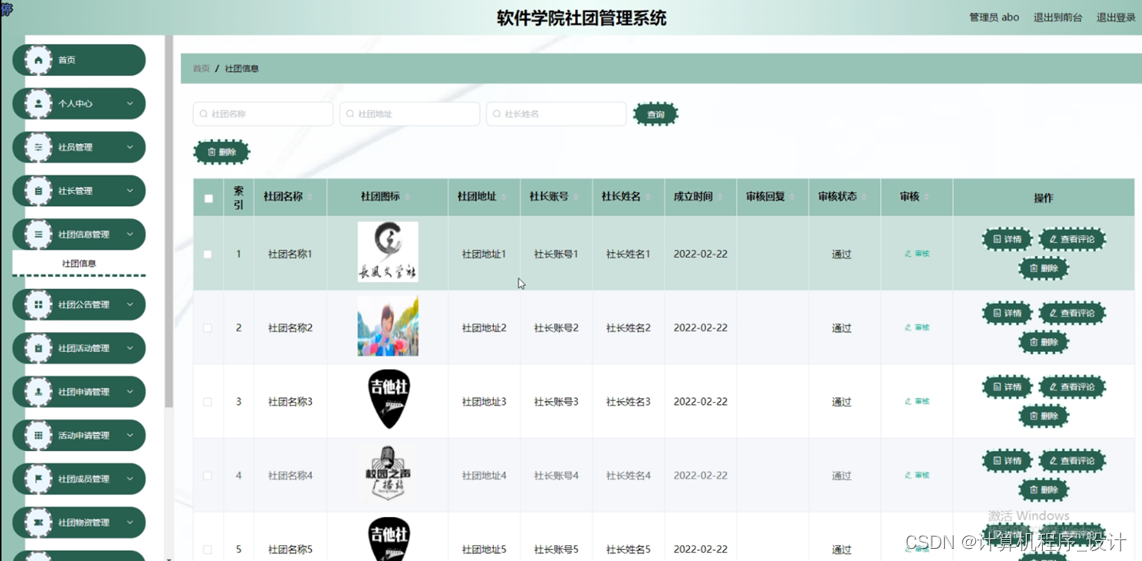Toggle the select-all checkbox in table header

(208, 198)
